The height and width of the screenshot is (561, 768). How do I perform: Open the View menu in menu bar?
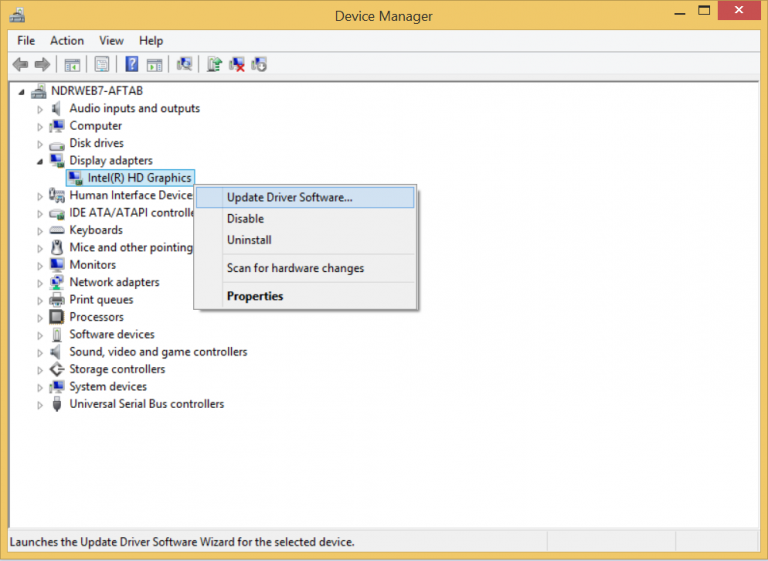point(111,41)
